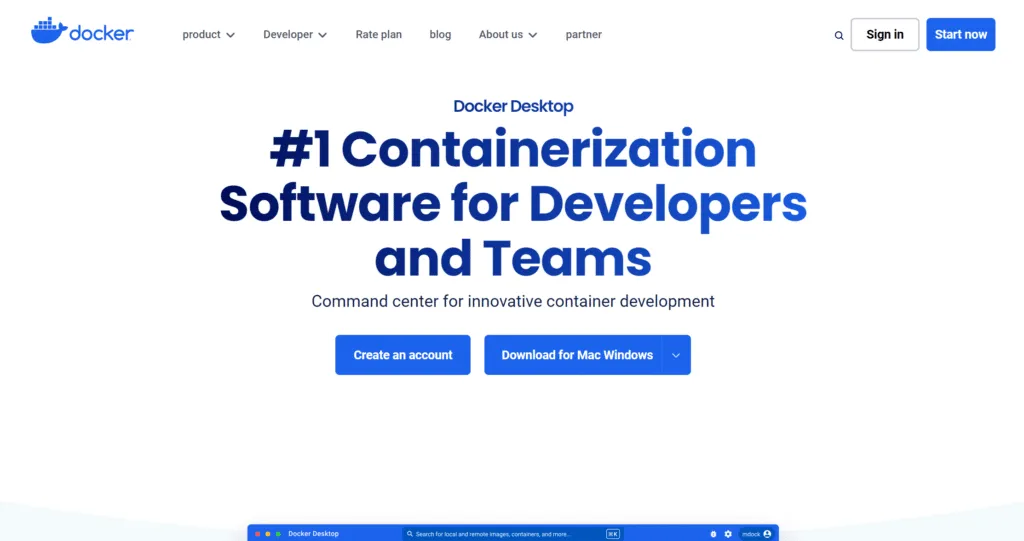Click the mdock account avatar in preview
The image size is (1024, 541).
pyautogui.click(x=767, y=534)
